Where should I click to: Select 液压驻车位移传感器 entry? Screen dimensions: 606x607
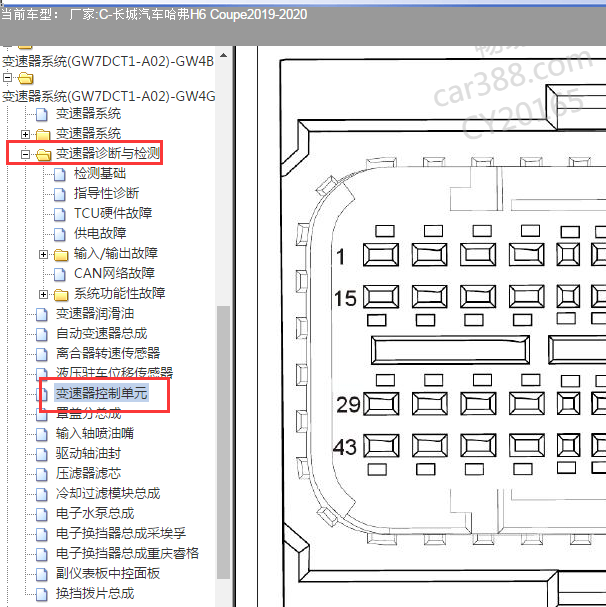114,373
